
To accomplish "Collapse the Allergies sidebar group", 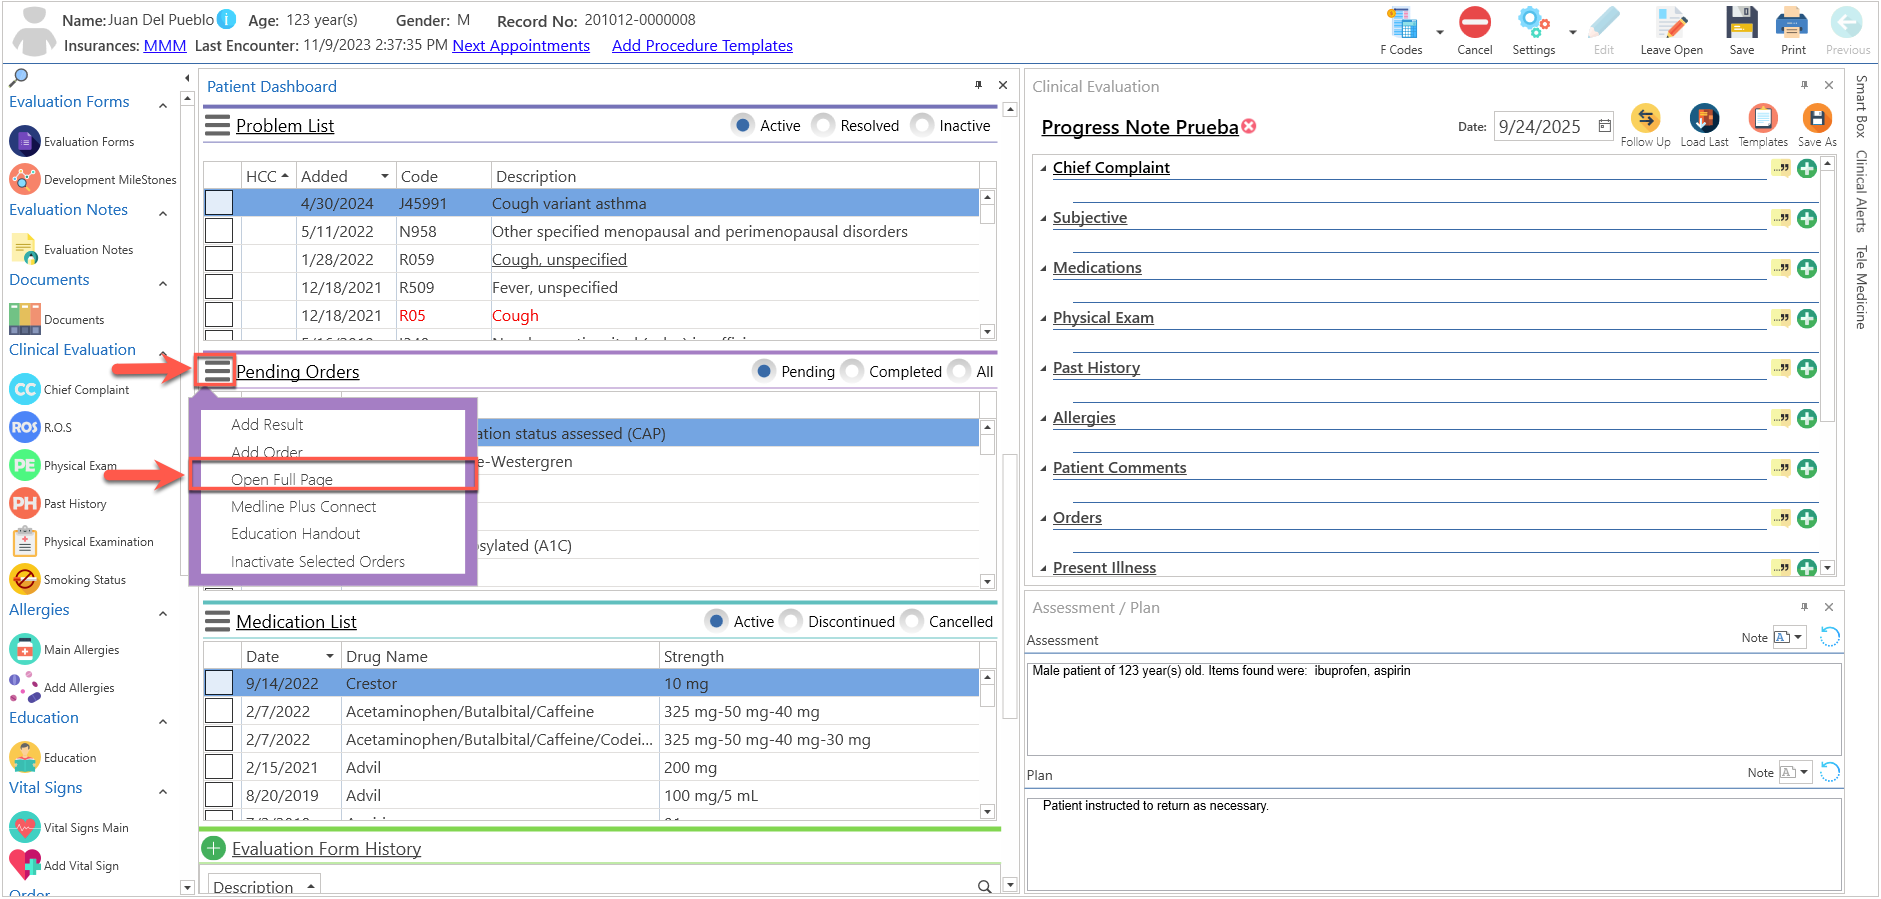I will coord(163,612).
